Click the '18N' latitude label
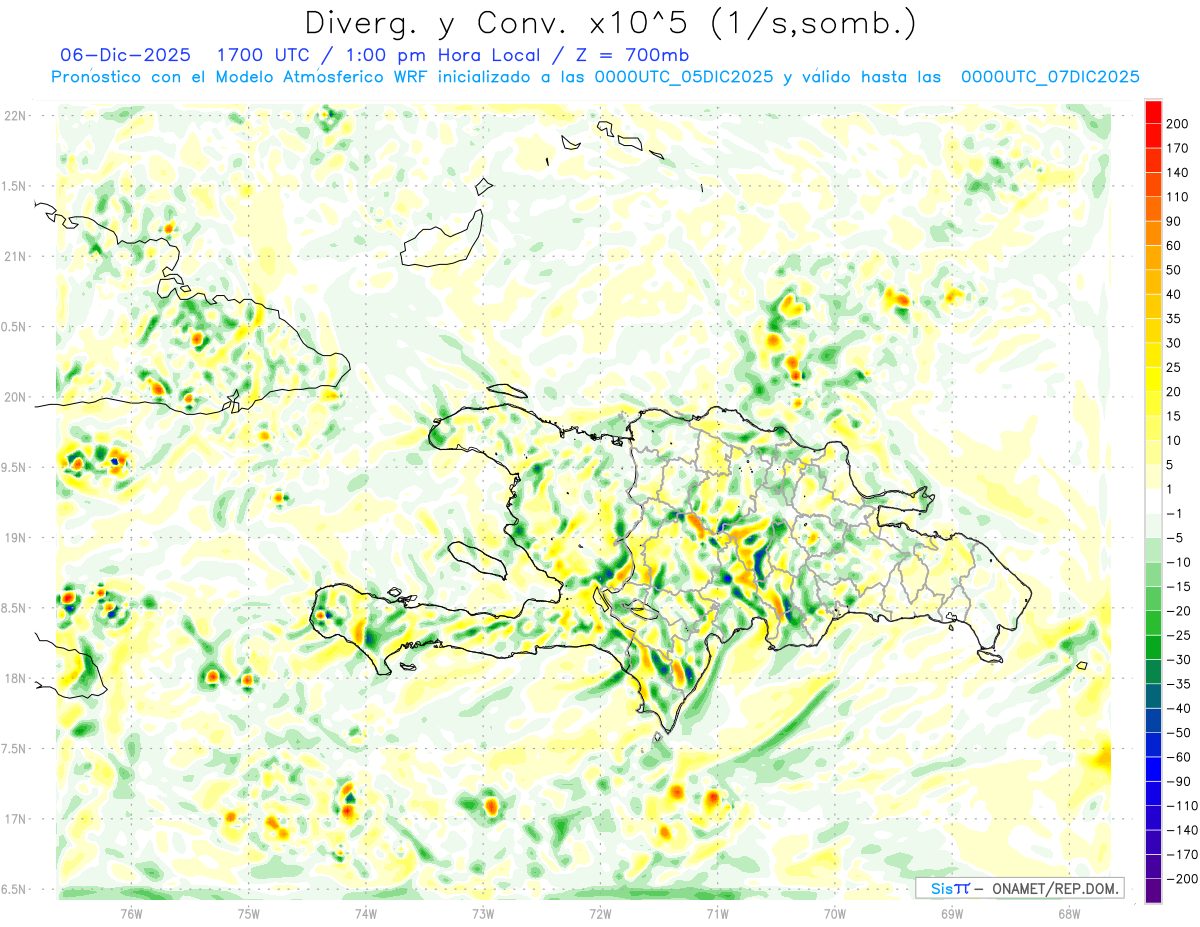Viewport: 1200px width, 927px height. (x=16, y=679)
